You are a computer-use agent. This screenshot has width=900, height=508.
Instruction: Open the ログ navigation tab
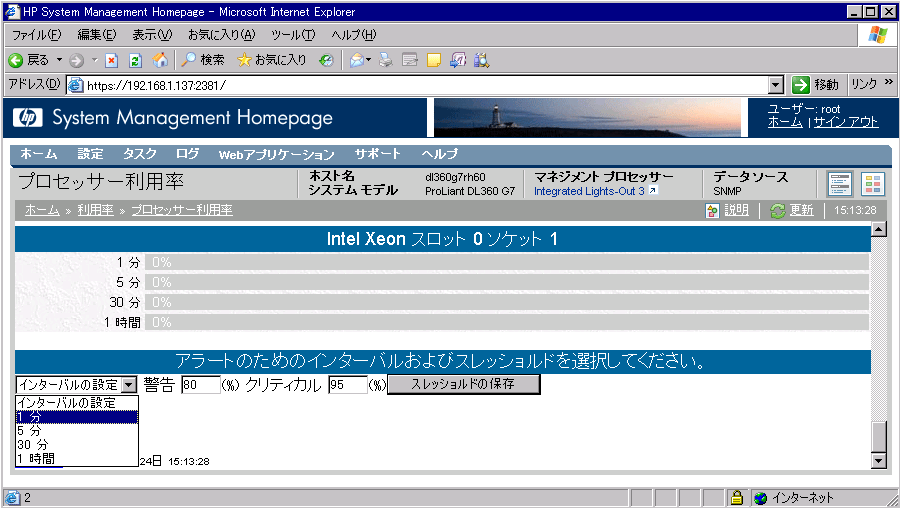[x=187, y=154]
